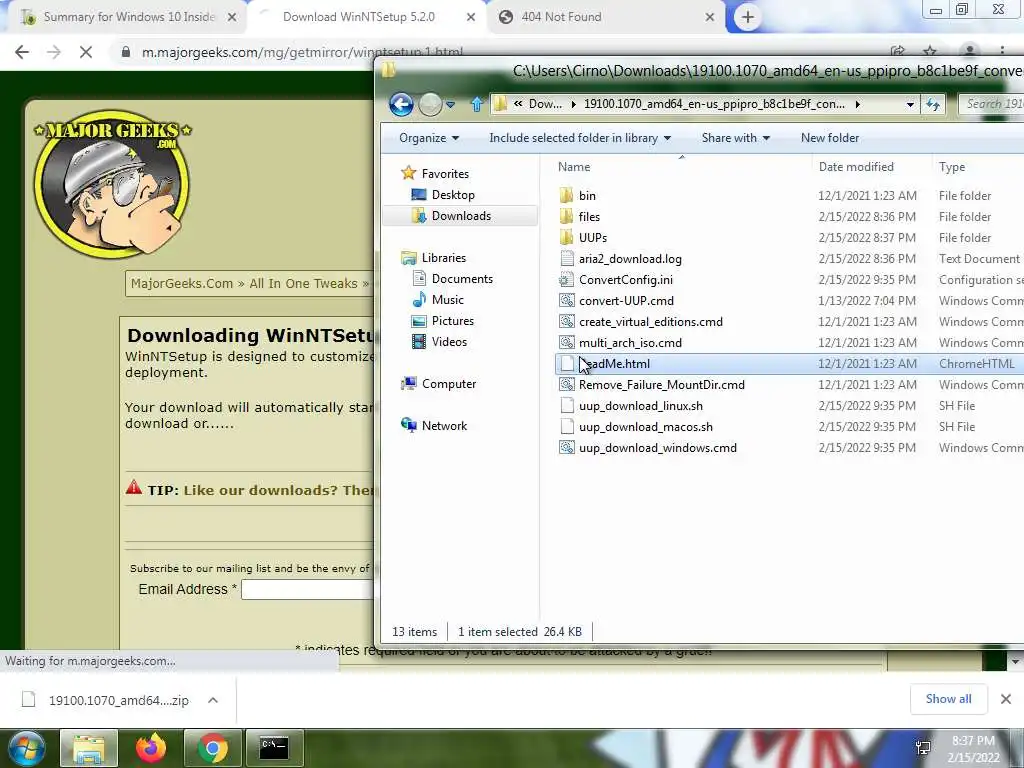Open Pictures library in navigation pane
1024x768 pixels.
pos(452,321)
